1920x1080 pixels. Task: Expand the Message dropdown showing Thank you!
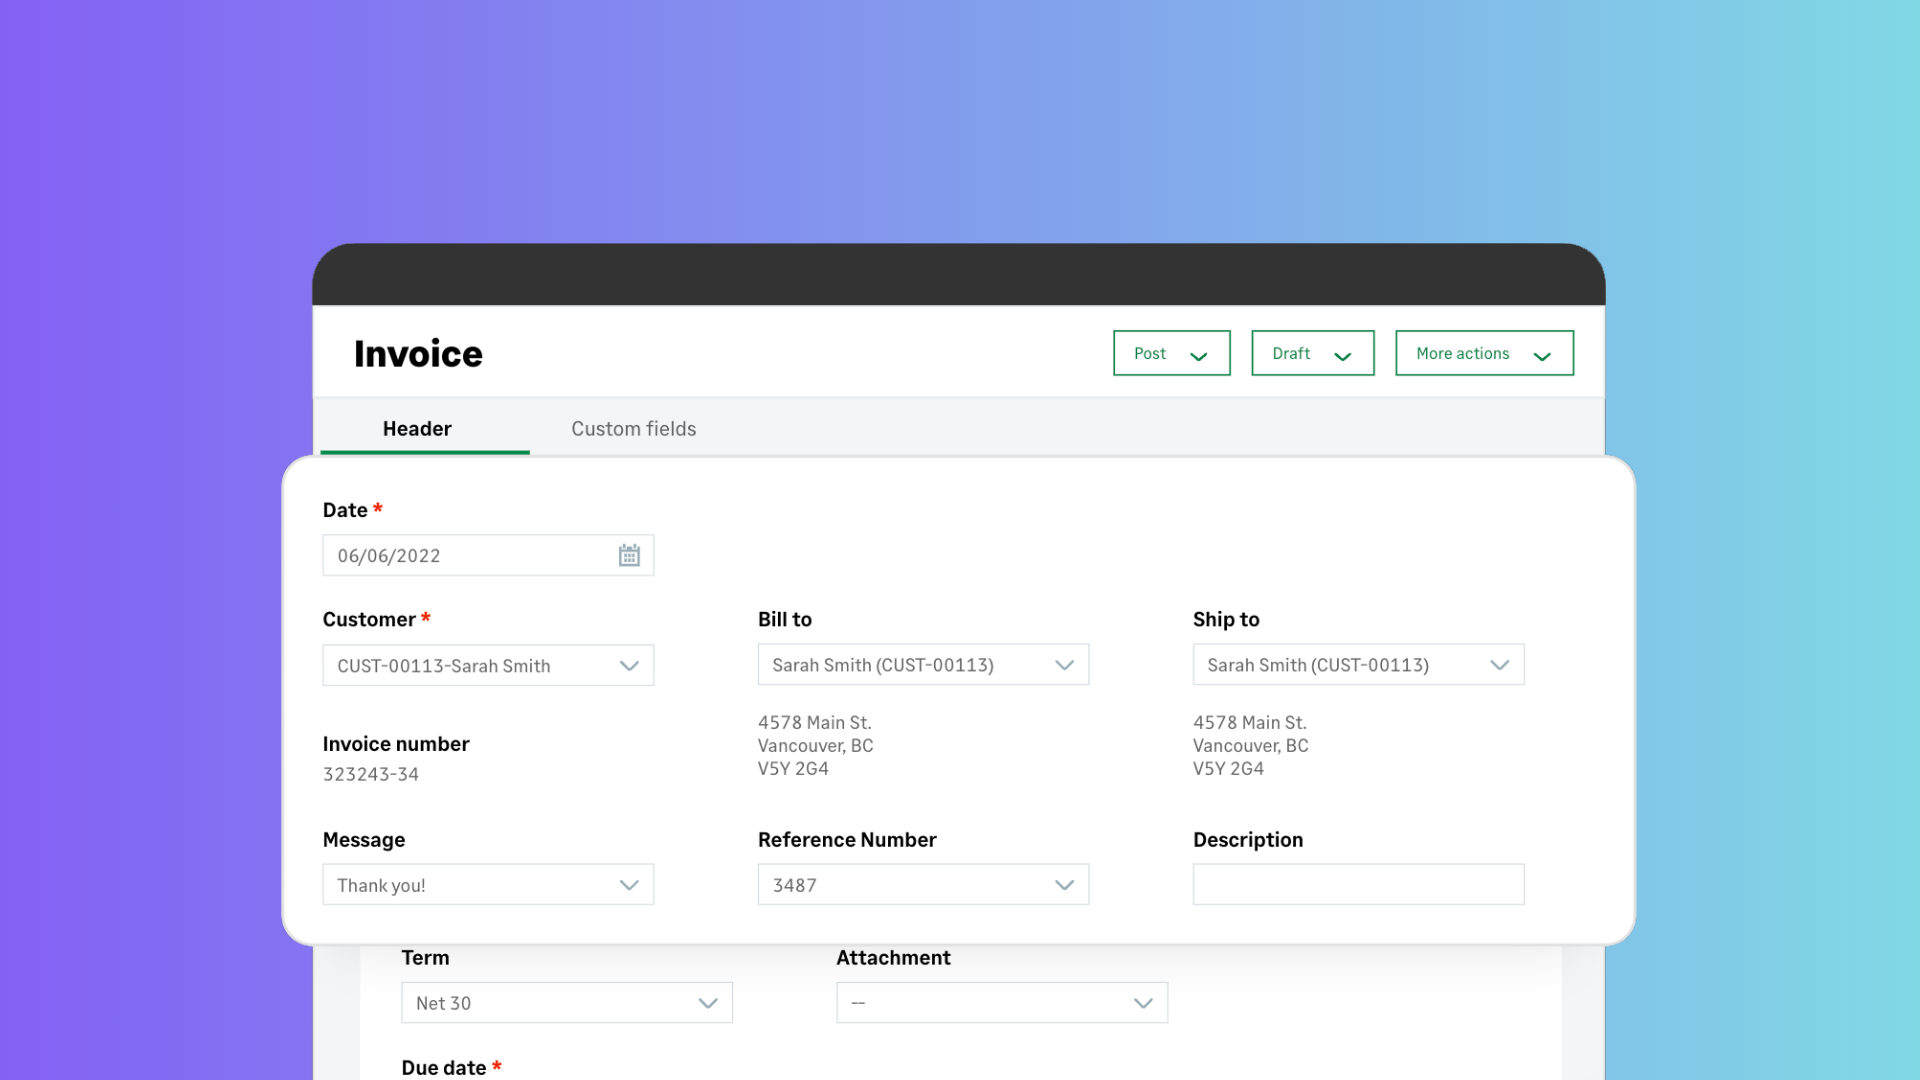(488, 885)
